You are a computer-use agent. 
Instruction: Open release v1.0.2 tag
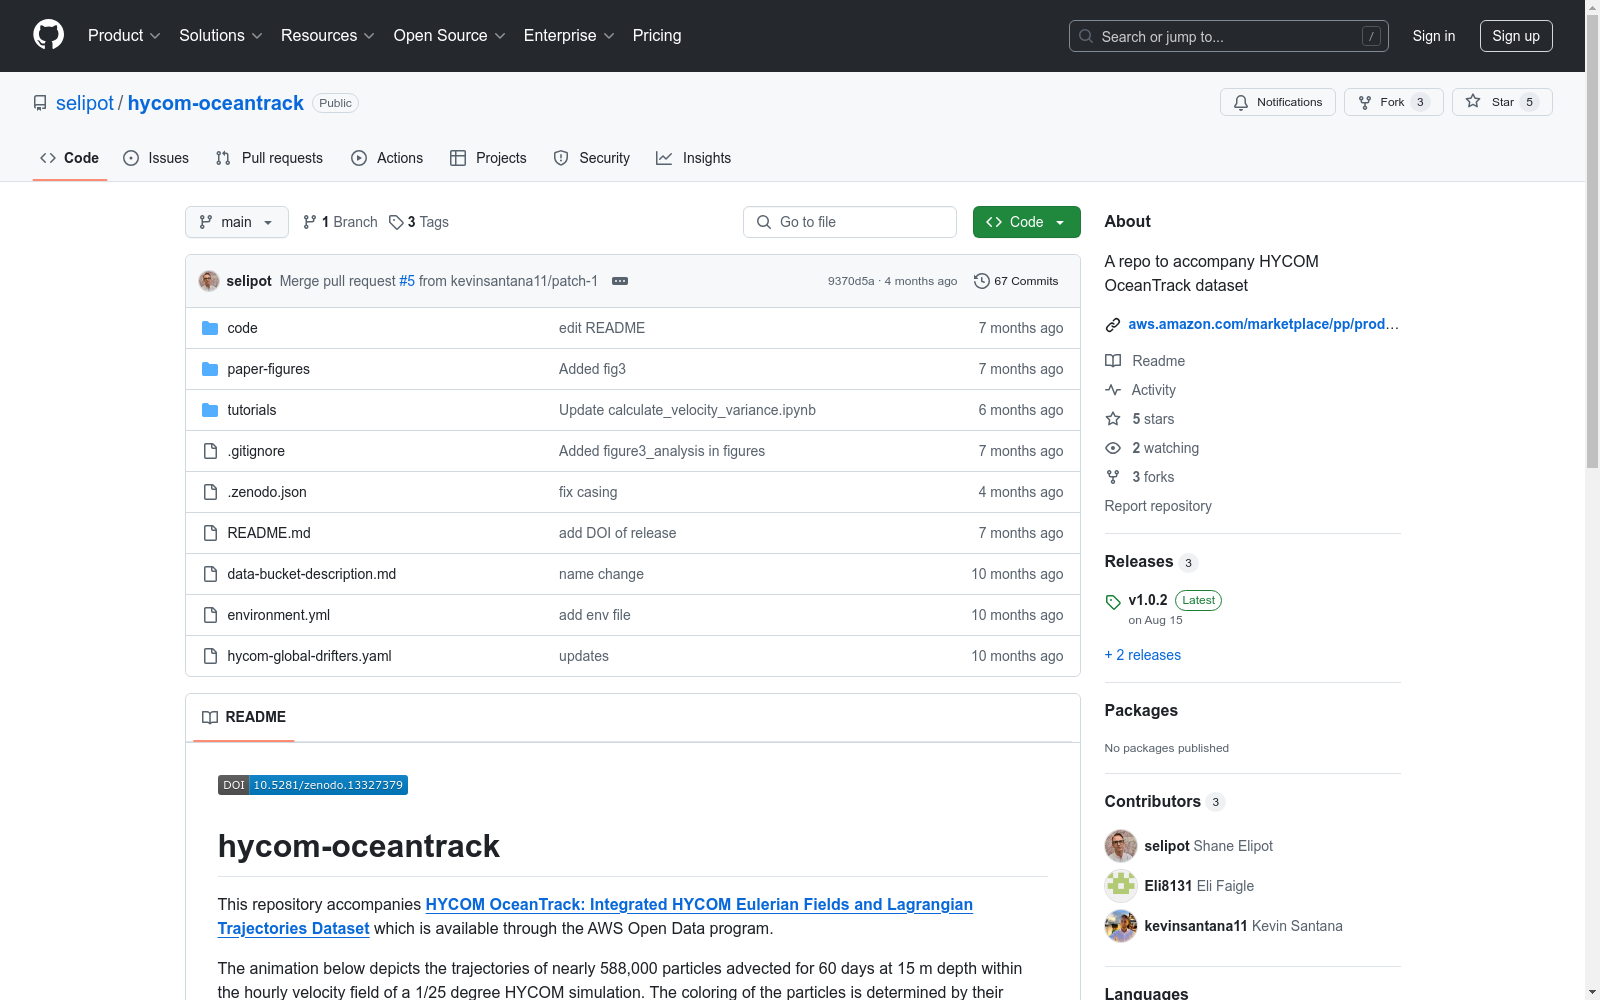(x=1148, y=600)
